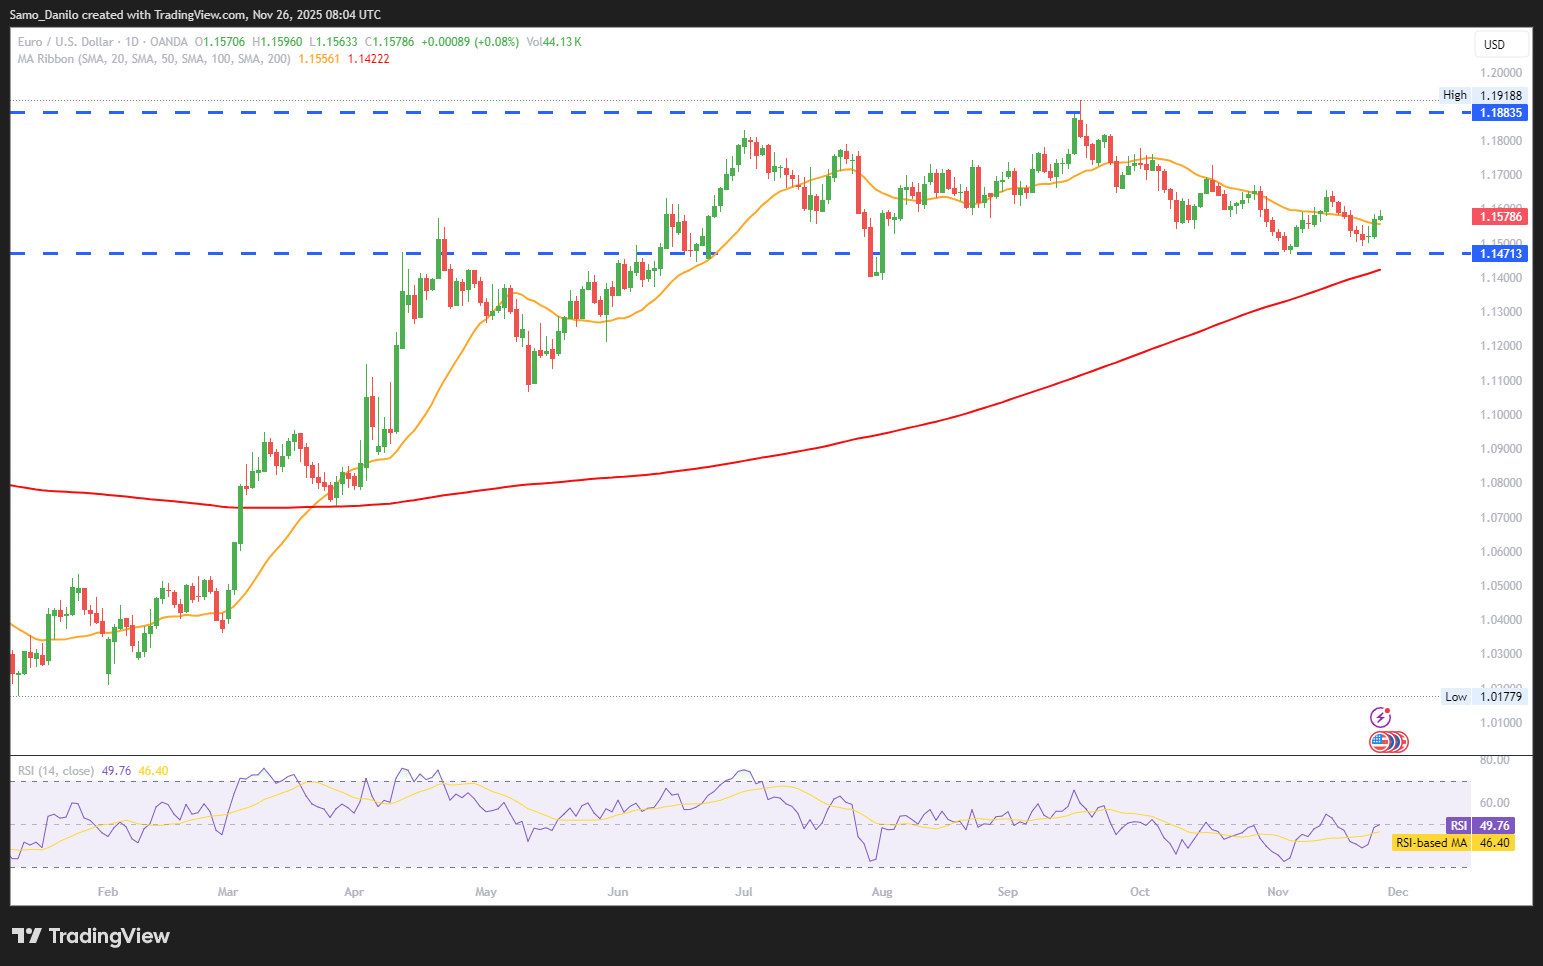Open the US flag economic event marker
Viewport: 1543px width, 966px height.
click(x=1387, y=742)
